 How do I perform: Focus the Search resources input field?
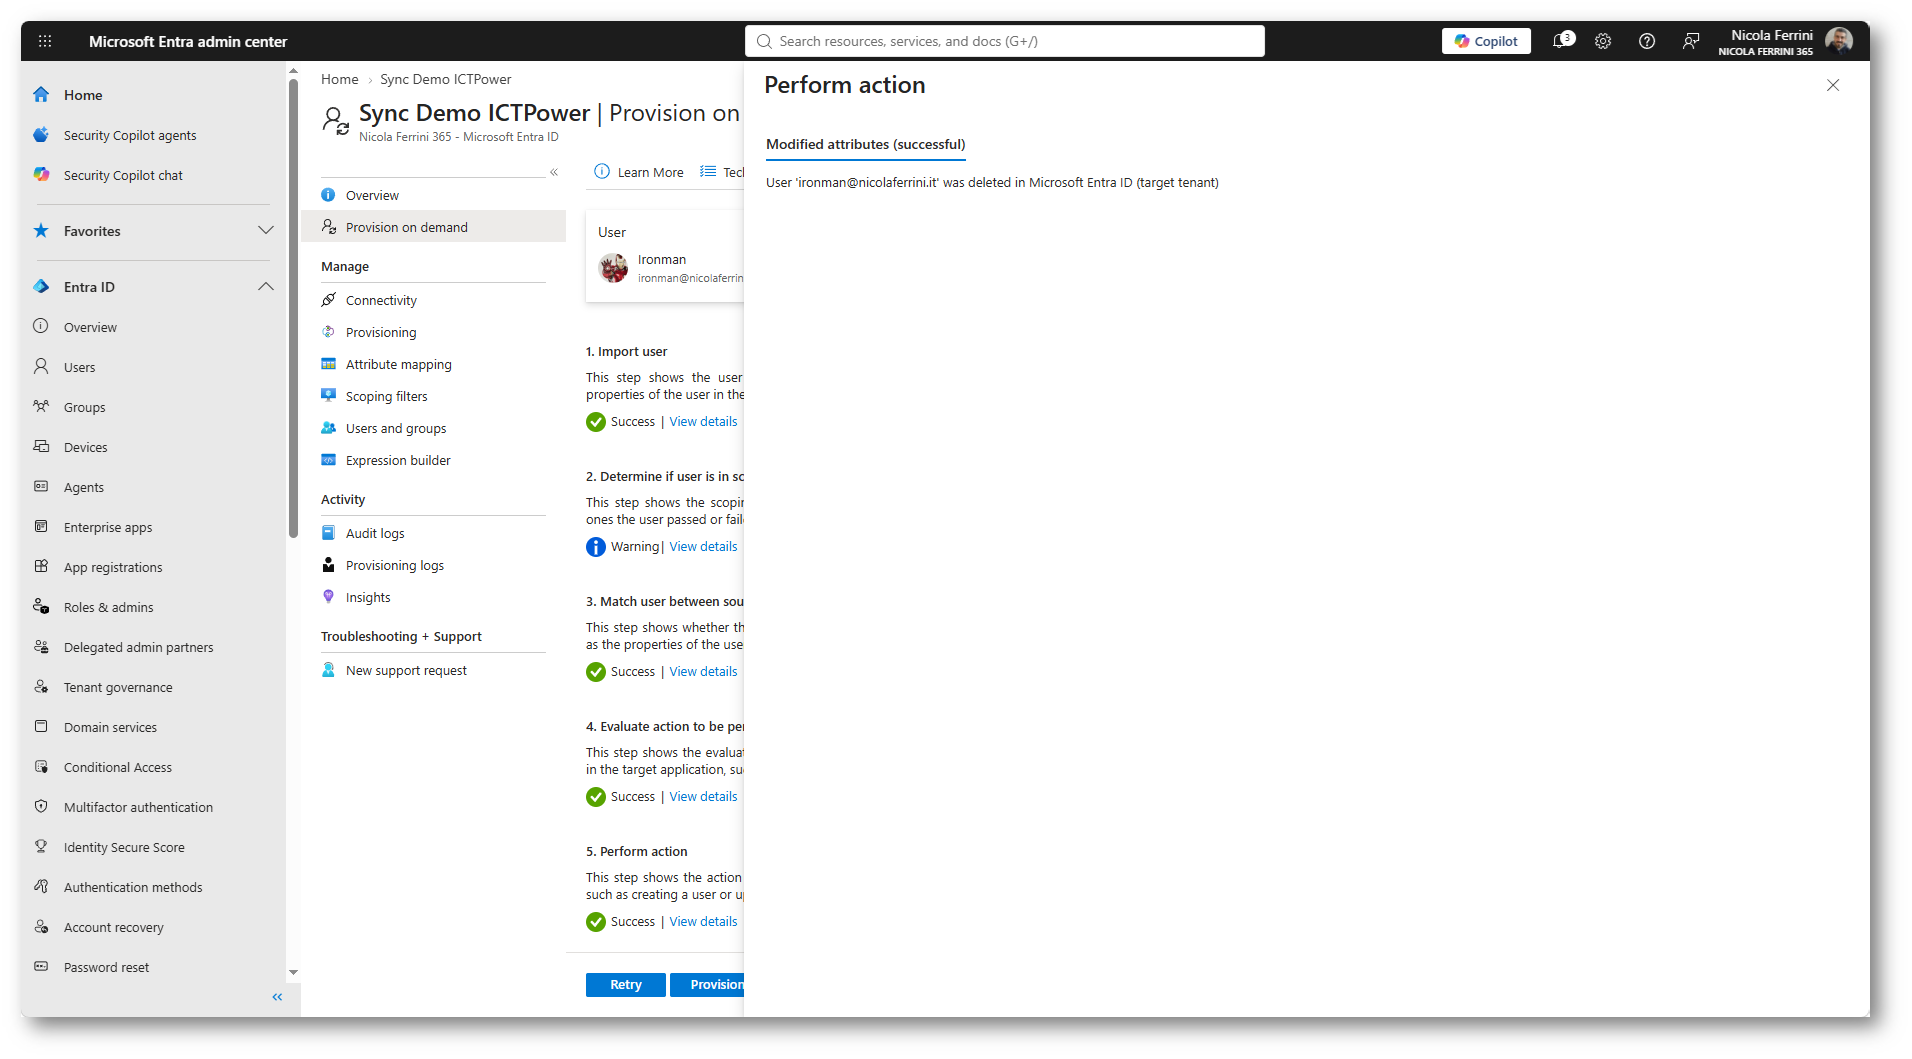(1004, 41)
